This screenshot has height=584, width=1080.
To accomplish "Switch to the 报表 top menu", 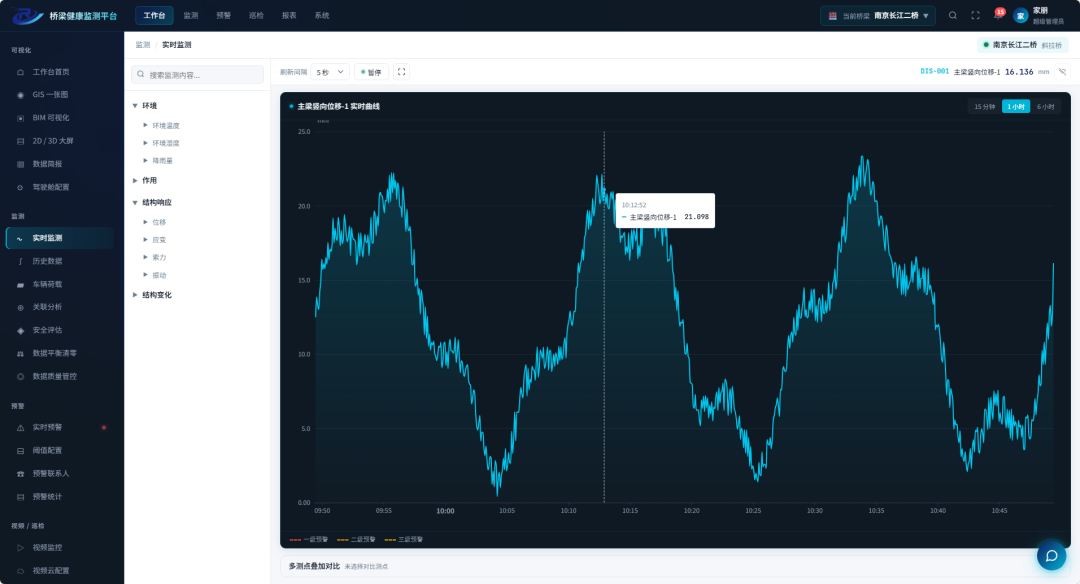I will click(289, 15).
